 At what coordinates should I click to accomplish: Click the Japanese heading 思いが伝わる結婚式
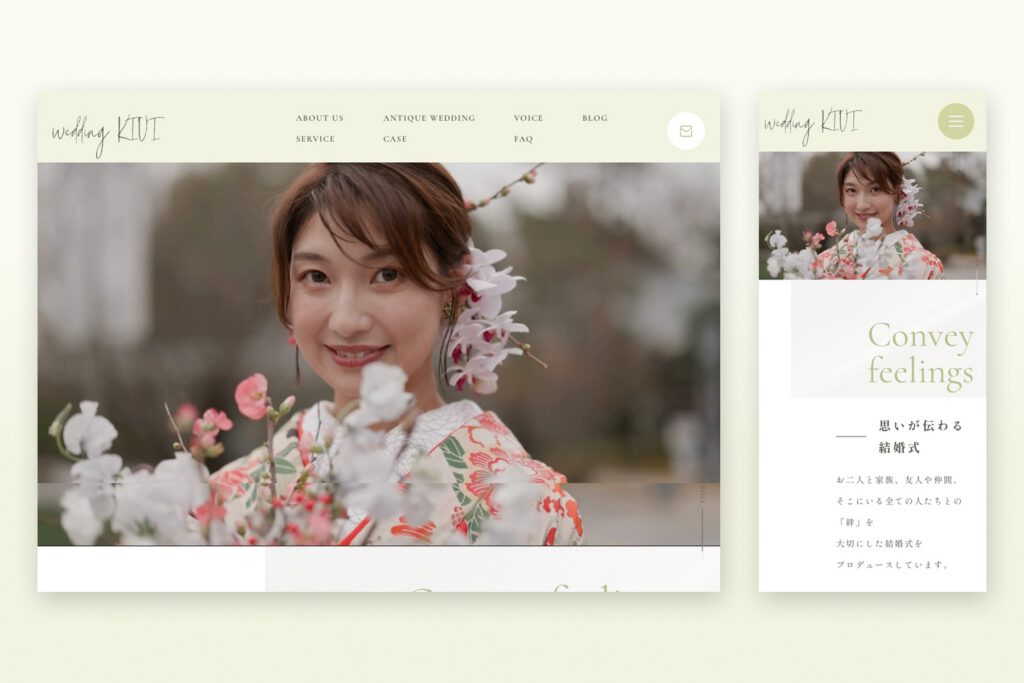tap(920, 436)
